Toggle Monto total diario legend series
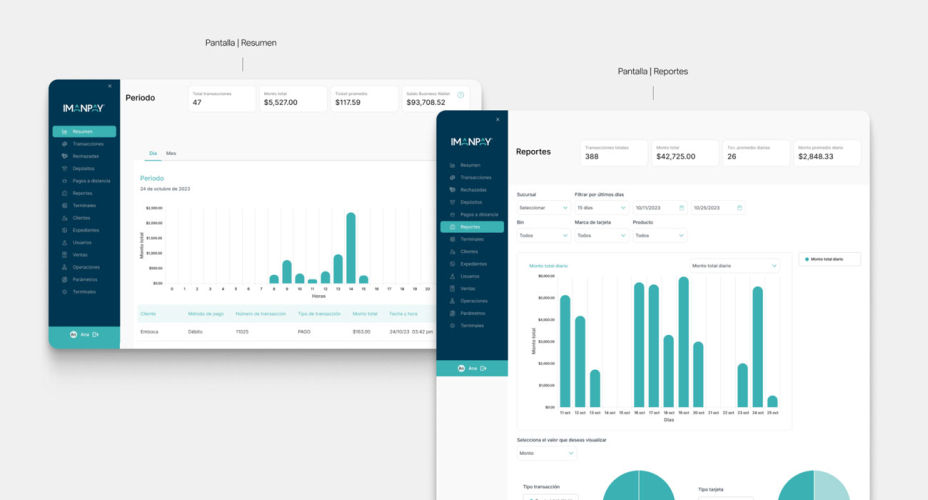The width and height of the screenshot is (928, 500). pyautogui.click(x=829, y=259)
